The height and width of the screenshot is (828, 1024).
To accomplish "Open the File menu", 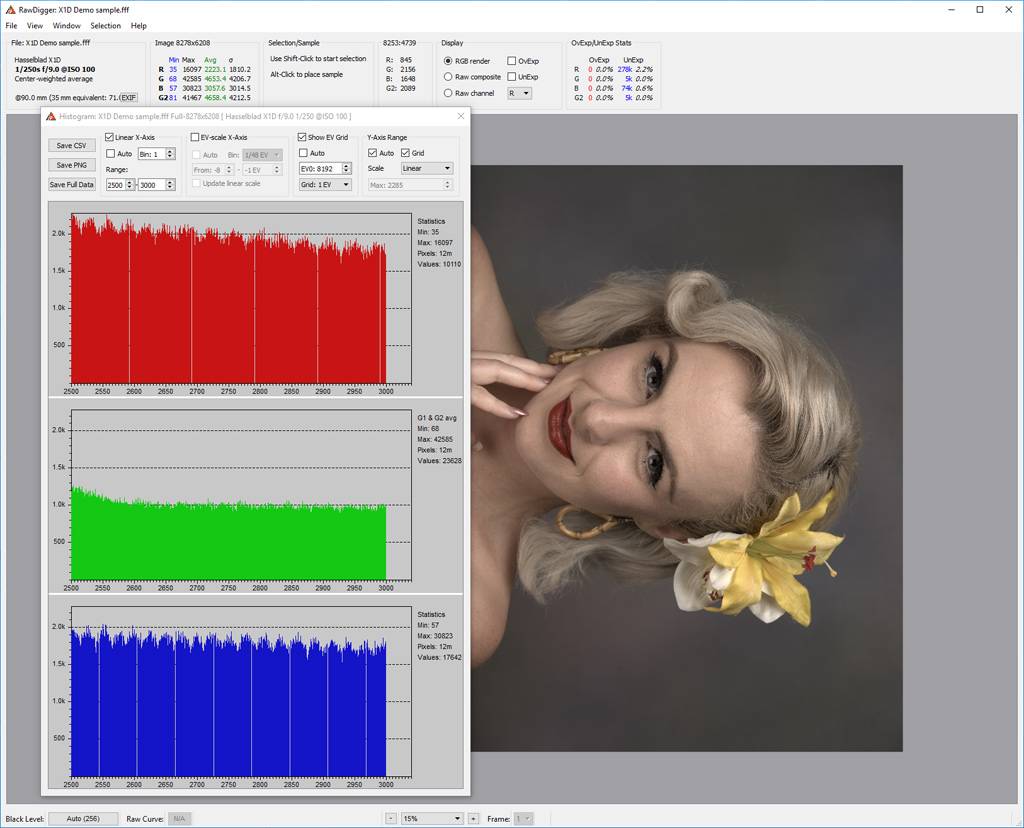I will click(x=12, y=26).
